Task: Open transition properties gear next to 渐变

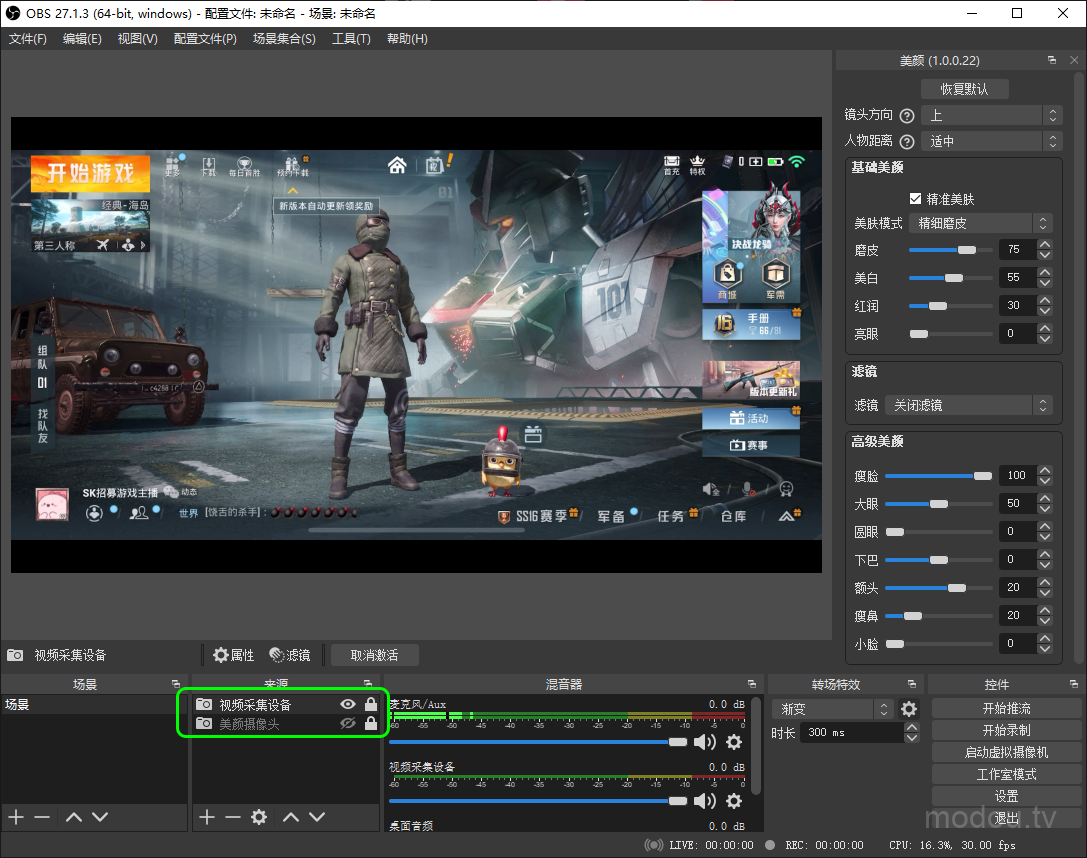Action: [909, 709]
